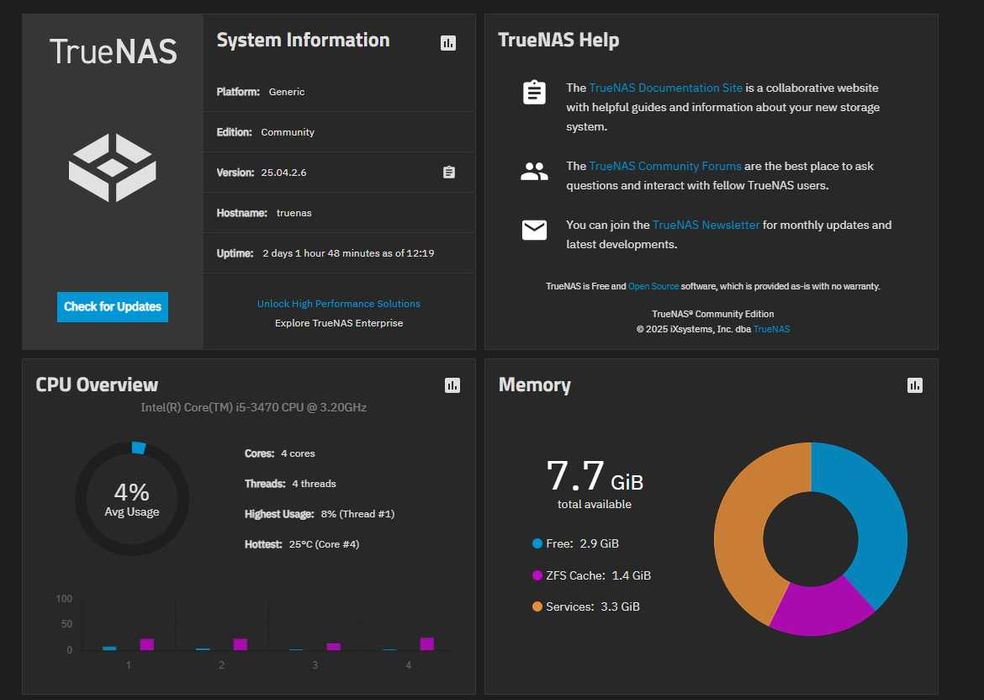The height and width of the screenshot is (700, 984).
Task: Click the TrueNAS cube logo
Action: click(x=112, y=168)
